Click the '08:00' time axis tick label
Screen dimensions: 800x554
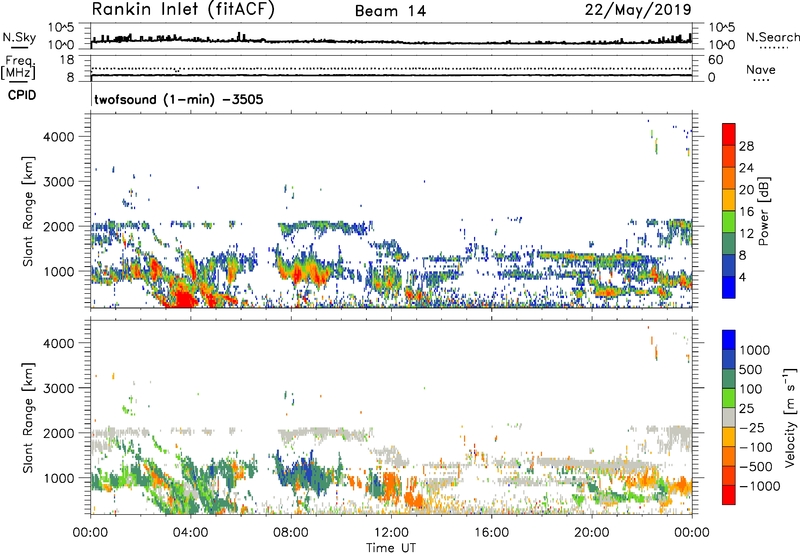291,533
